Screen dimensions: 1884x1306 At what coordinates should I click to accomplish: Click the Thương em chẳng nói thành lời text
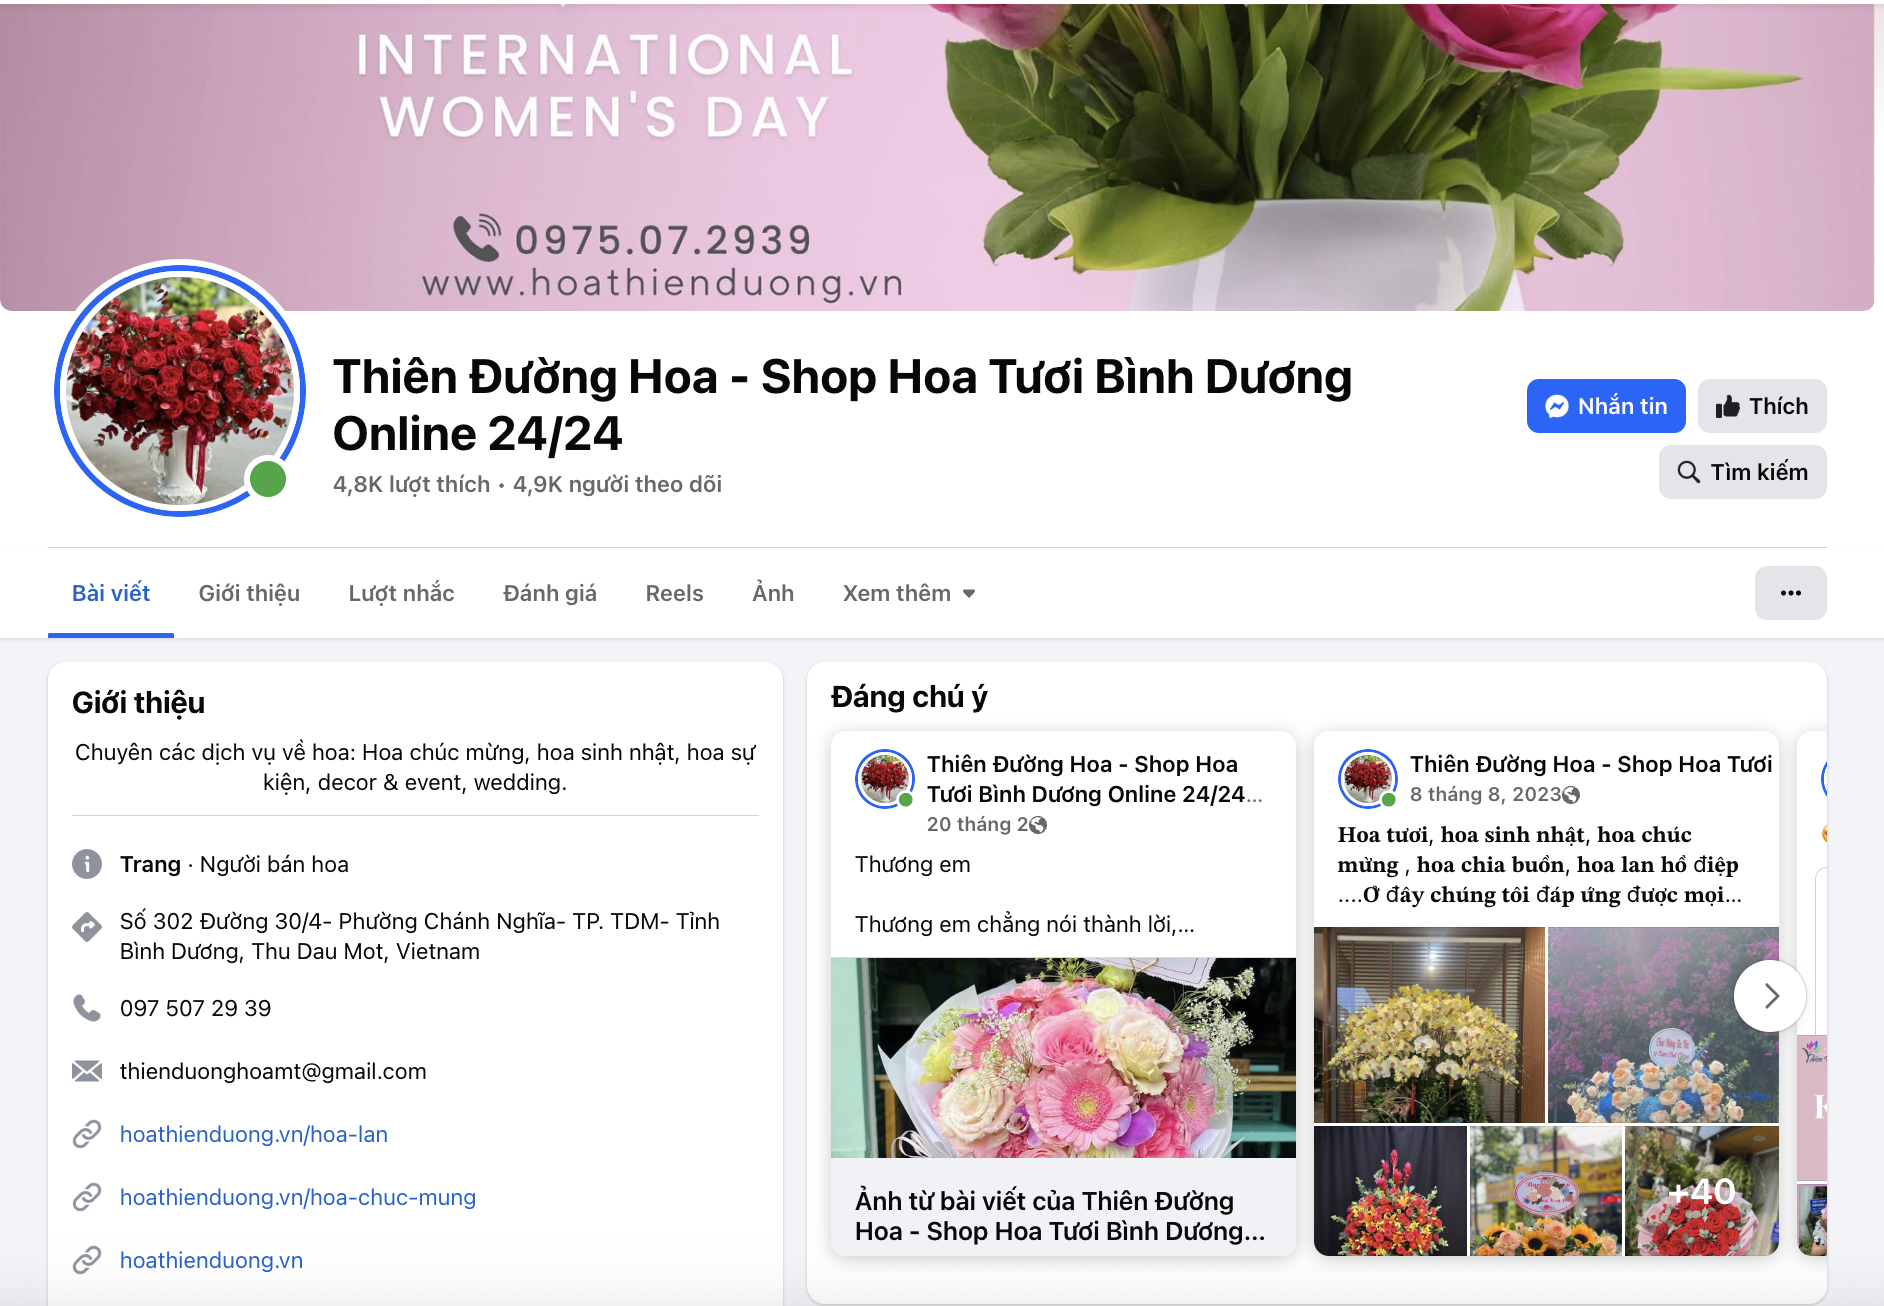tap(1024, 924)
